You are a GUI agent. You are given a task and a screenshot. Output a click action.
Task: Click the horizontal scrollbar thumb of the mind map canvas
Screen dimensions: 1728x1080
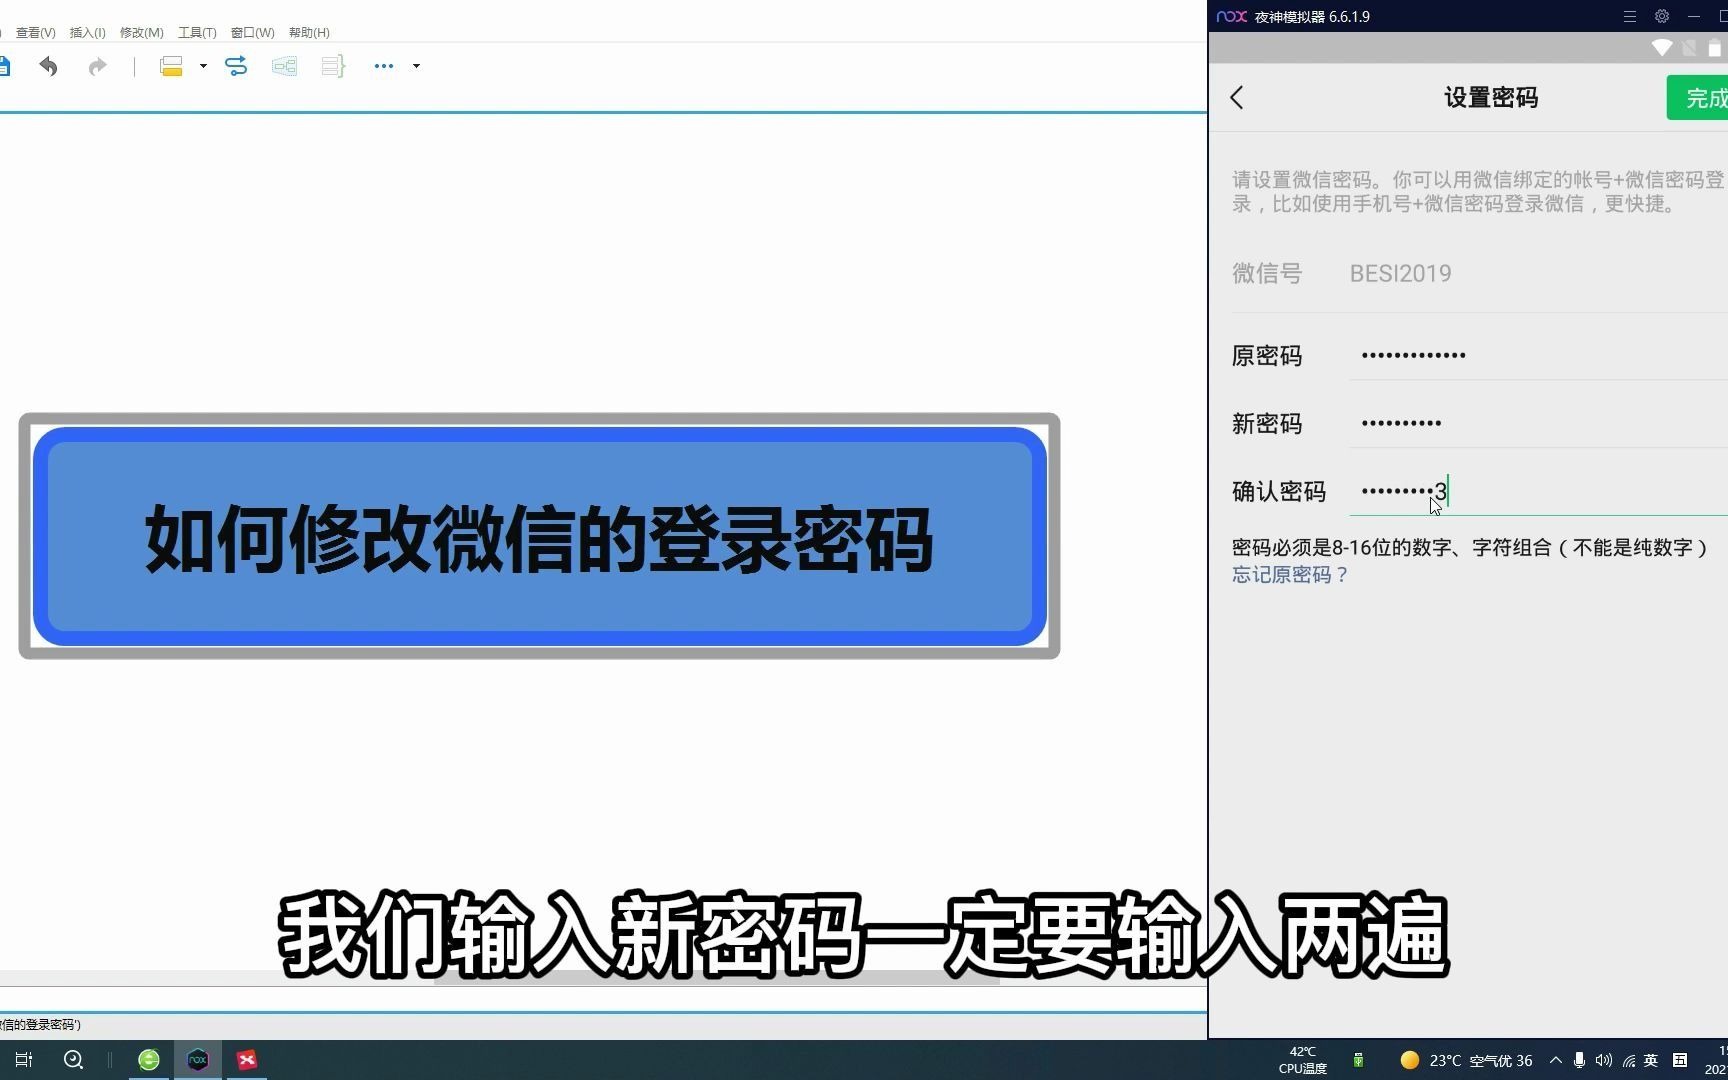716,978
